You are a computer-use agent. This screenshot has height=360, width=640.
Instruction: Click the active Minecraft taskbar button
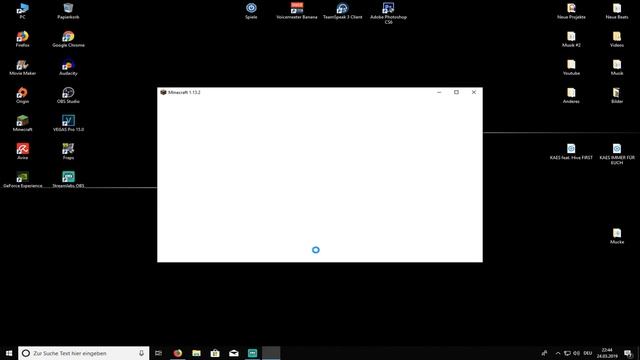[x=271, y=353]
